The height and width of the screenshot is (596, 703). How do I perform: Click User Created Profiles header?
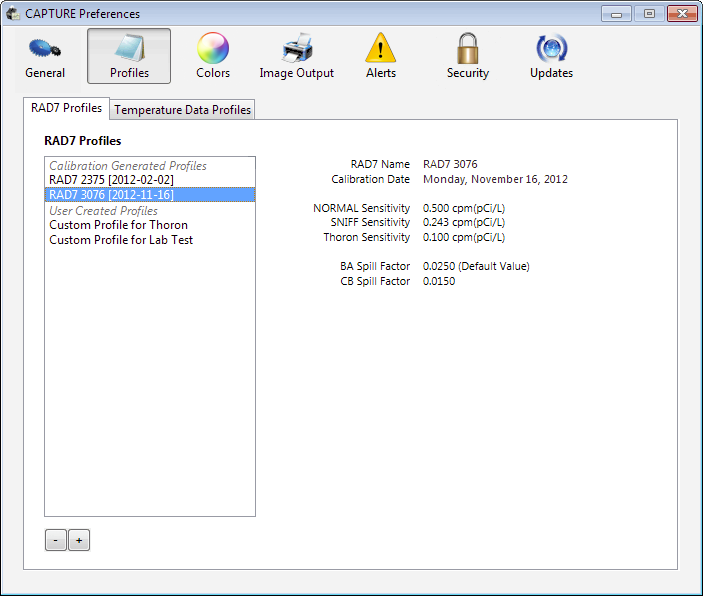pyautogui.click(x=104, y=211)
